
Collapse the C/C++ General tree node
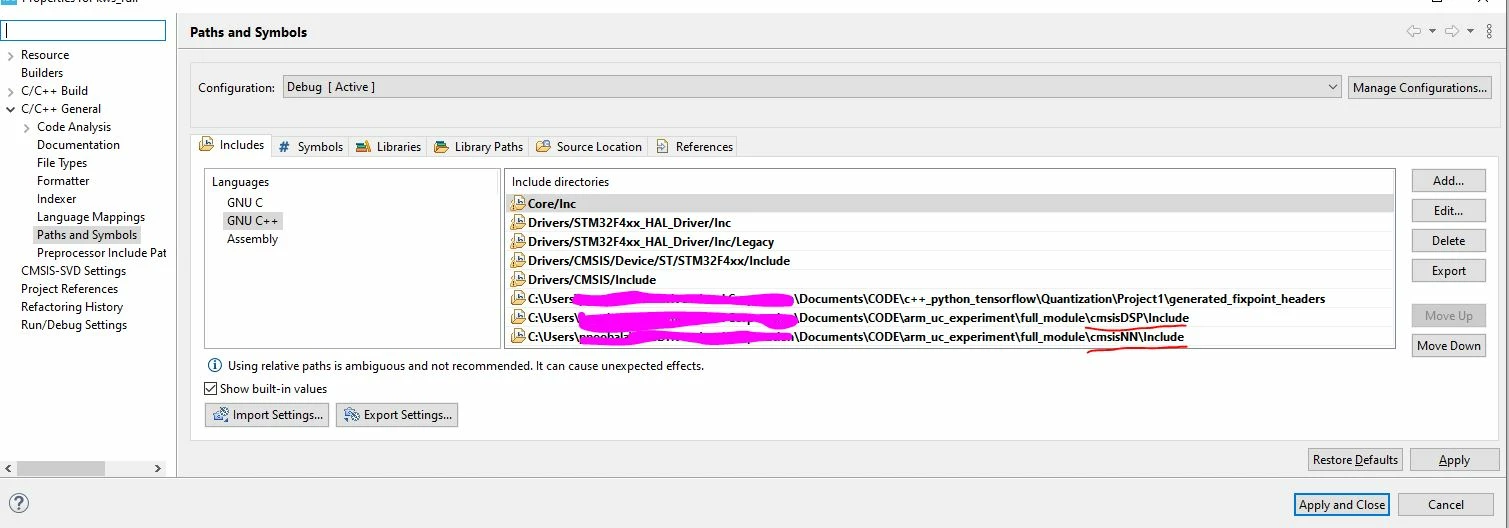[x=10, y=109]
